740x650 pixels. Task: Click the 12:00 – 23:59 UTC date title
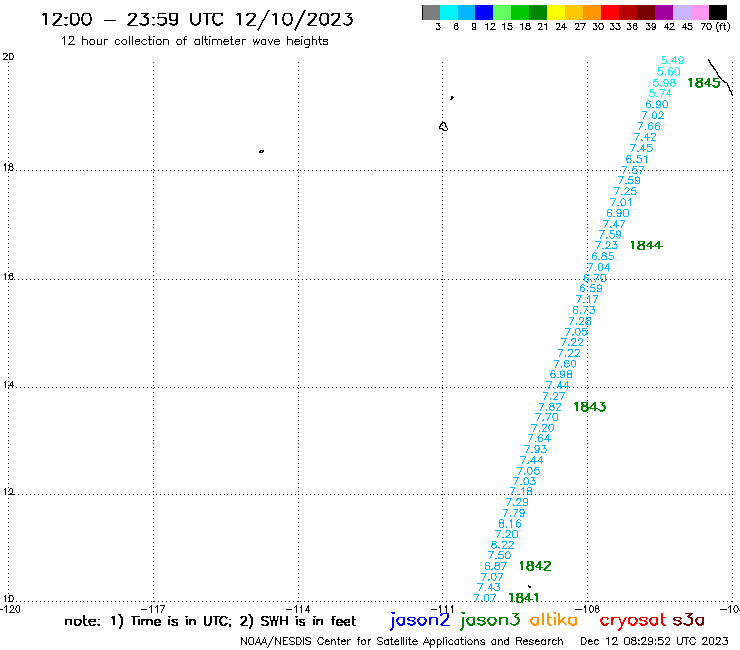coord(197,19)
